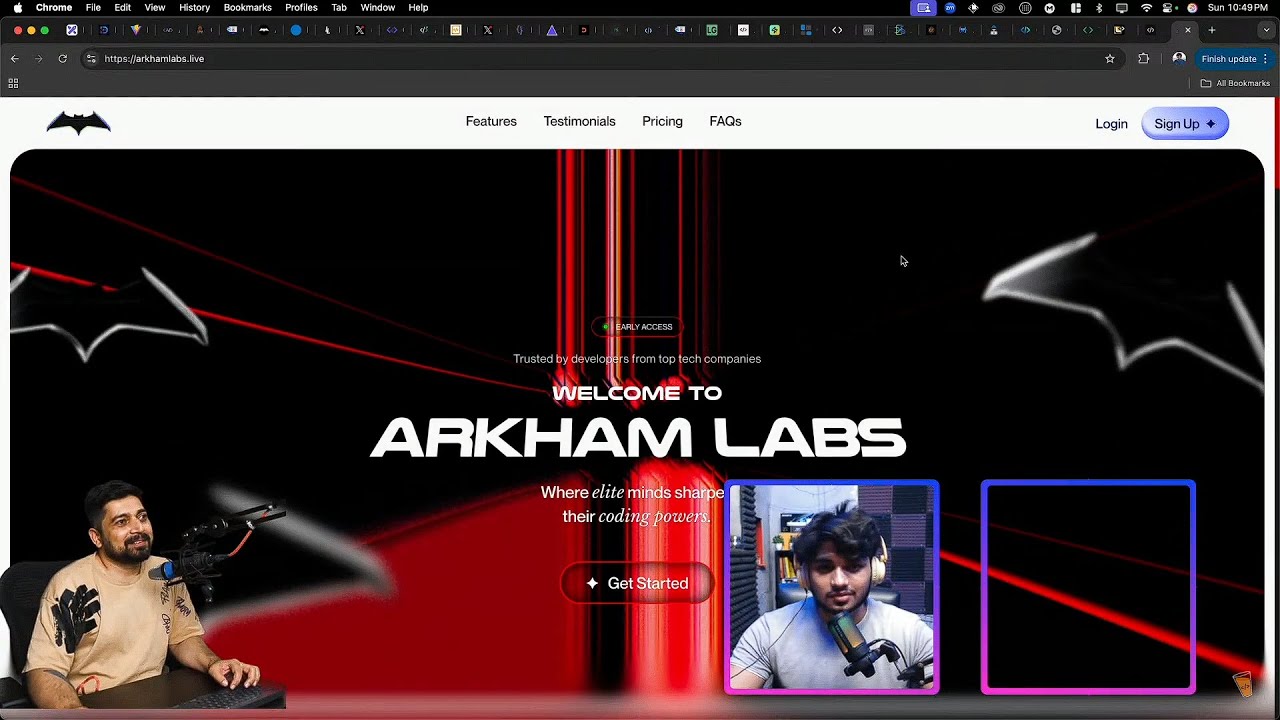Click the ARKHAM LABS headline
Image resolution: width=1280 pixels, height=720 pixels.
click(638, 438)
